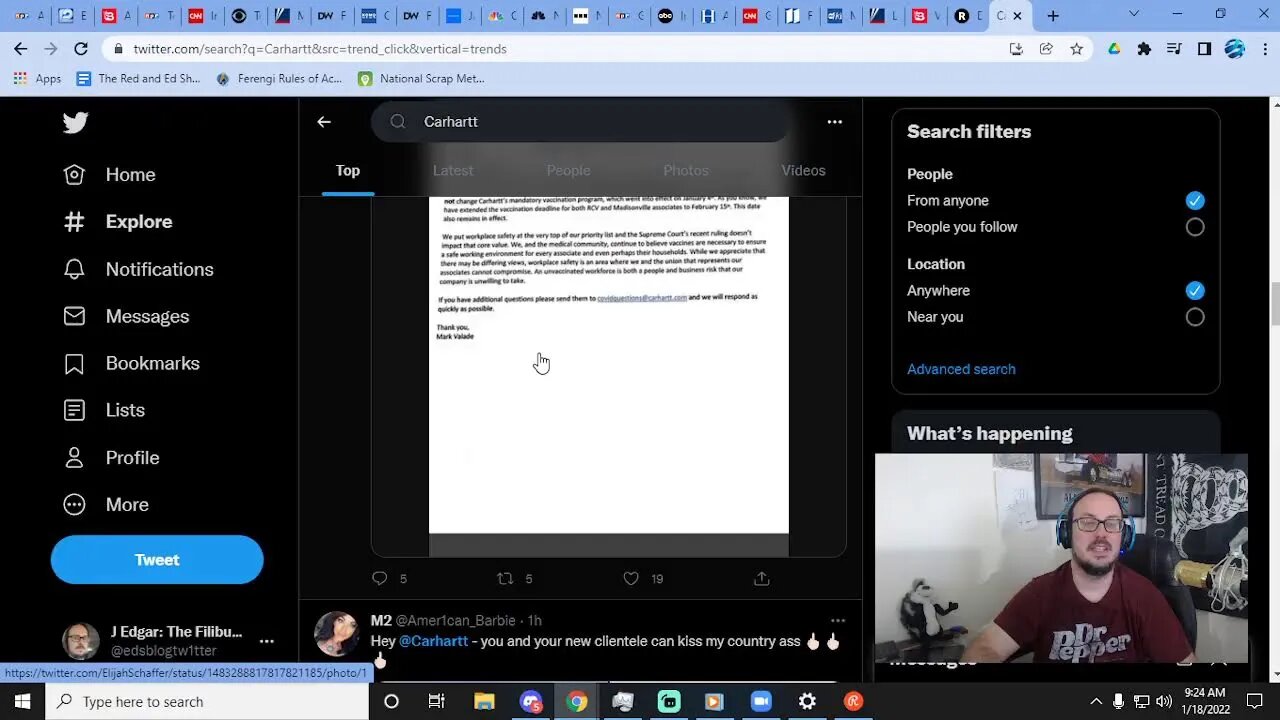Open Lists from the sidebar

click(104, 410)
